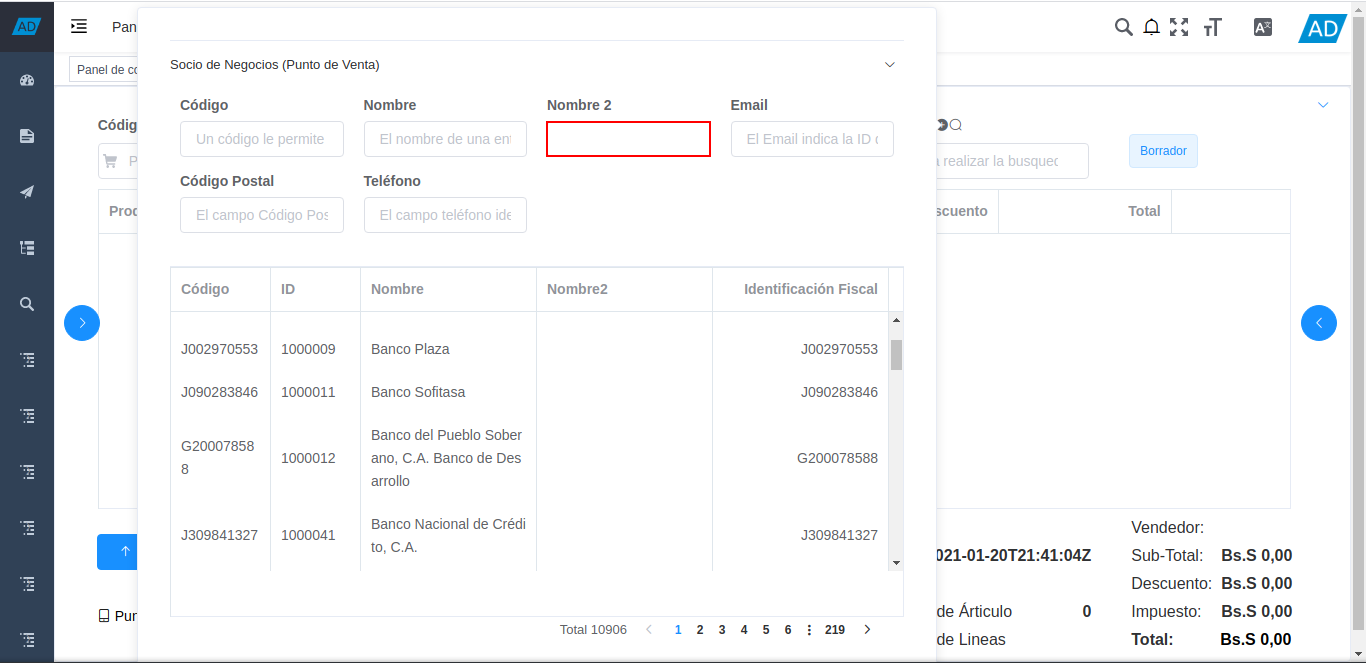Open the document icon in sidebar
Screen dimensions: 1366x663
27,136
